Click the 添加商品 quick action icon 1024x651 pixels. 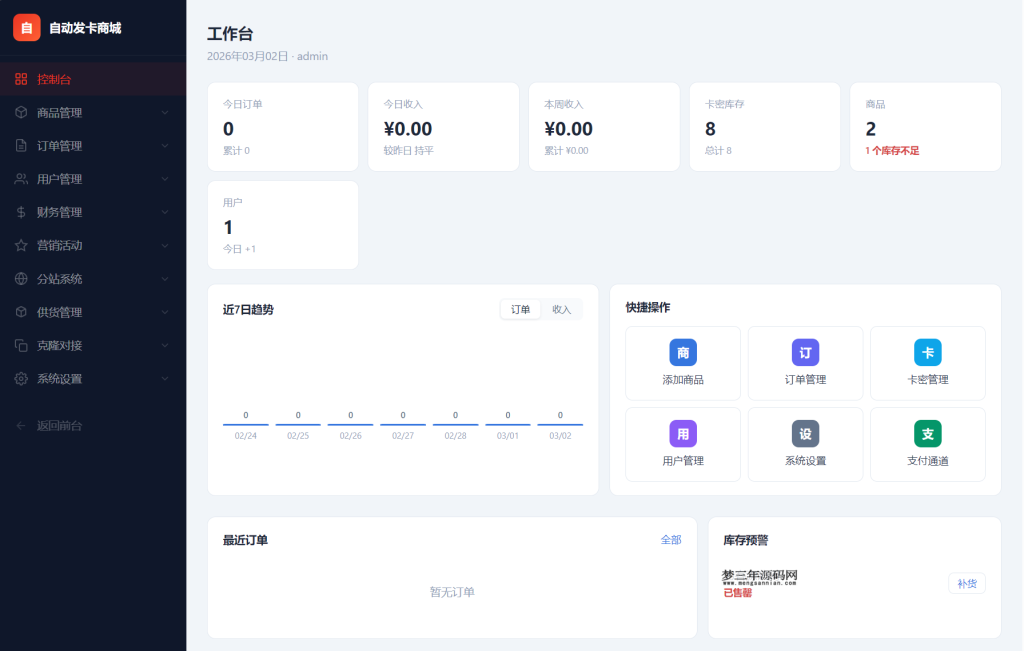pyautogui.click(x=682, y=352)
